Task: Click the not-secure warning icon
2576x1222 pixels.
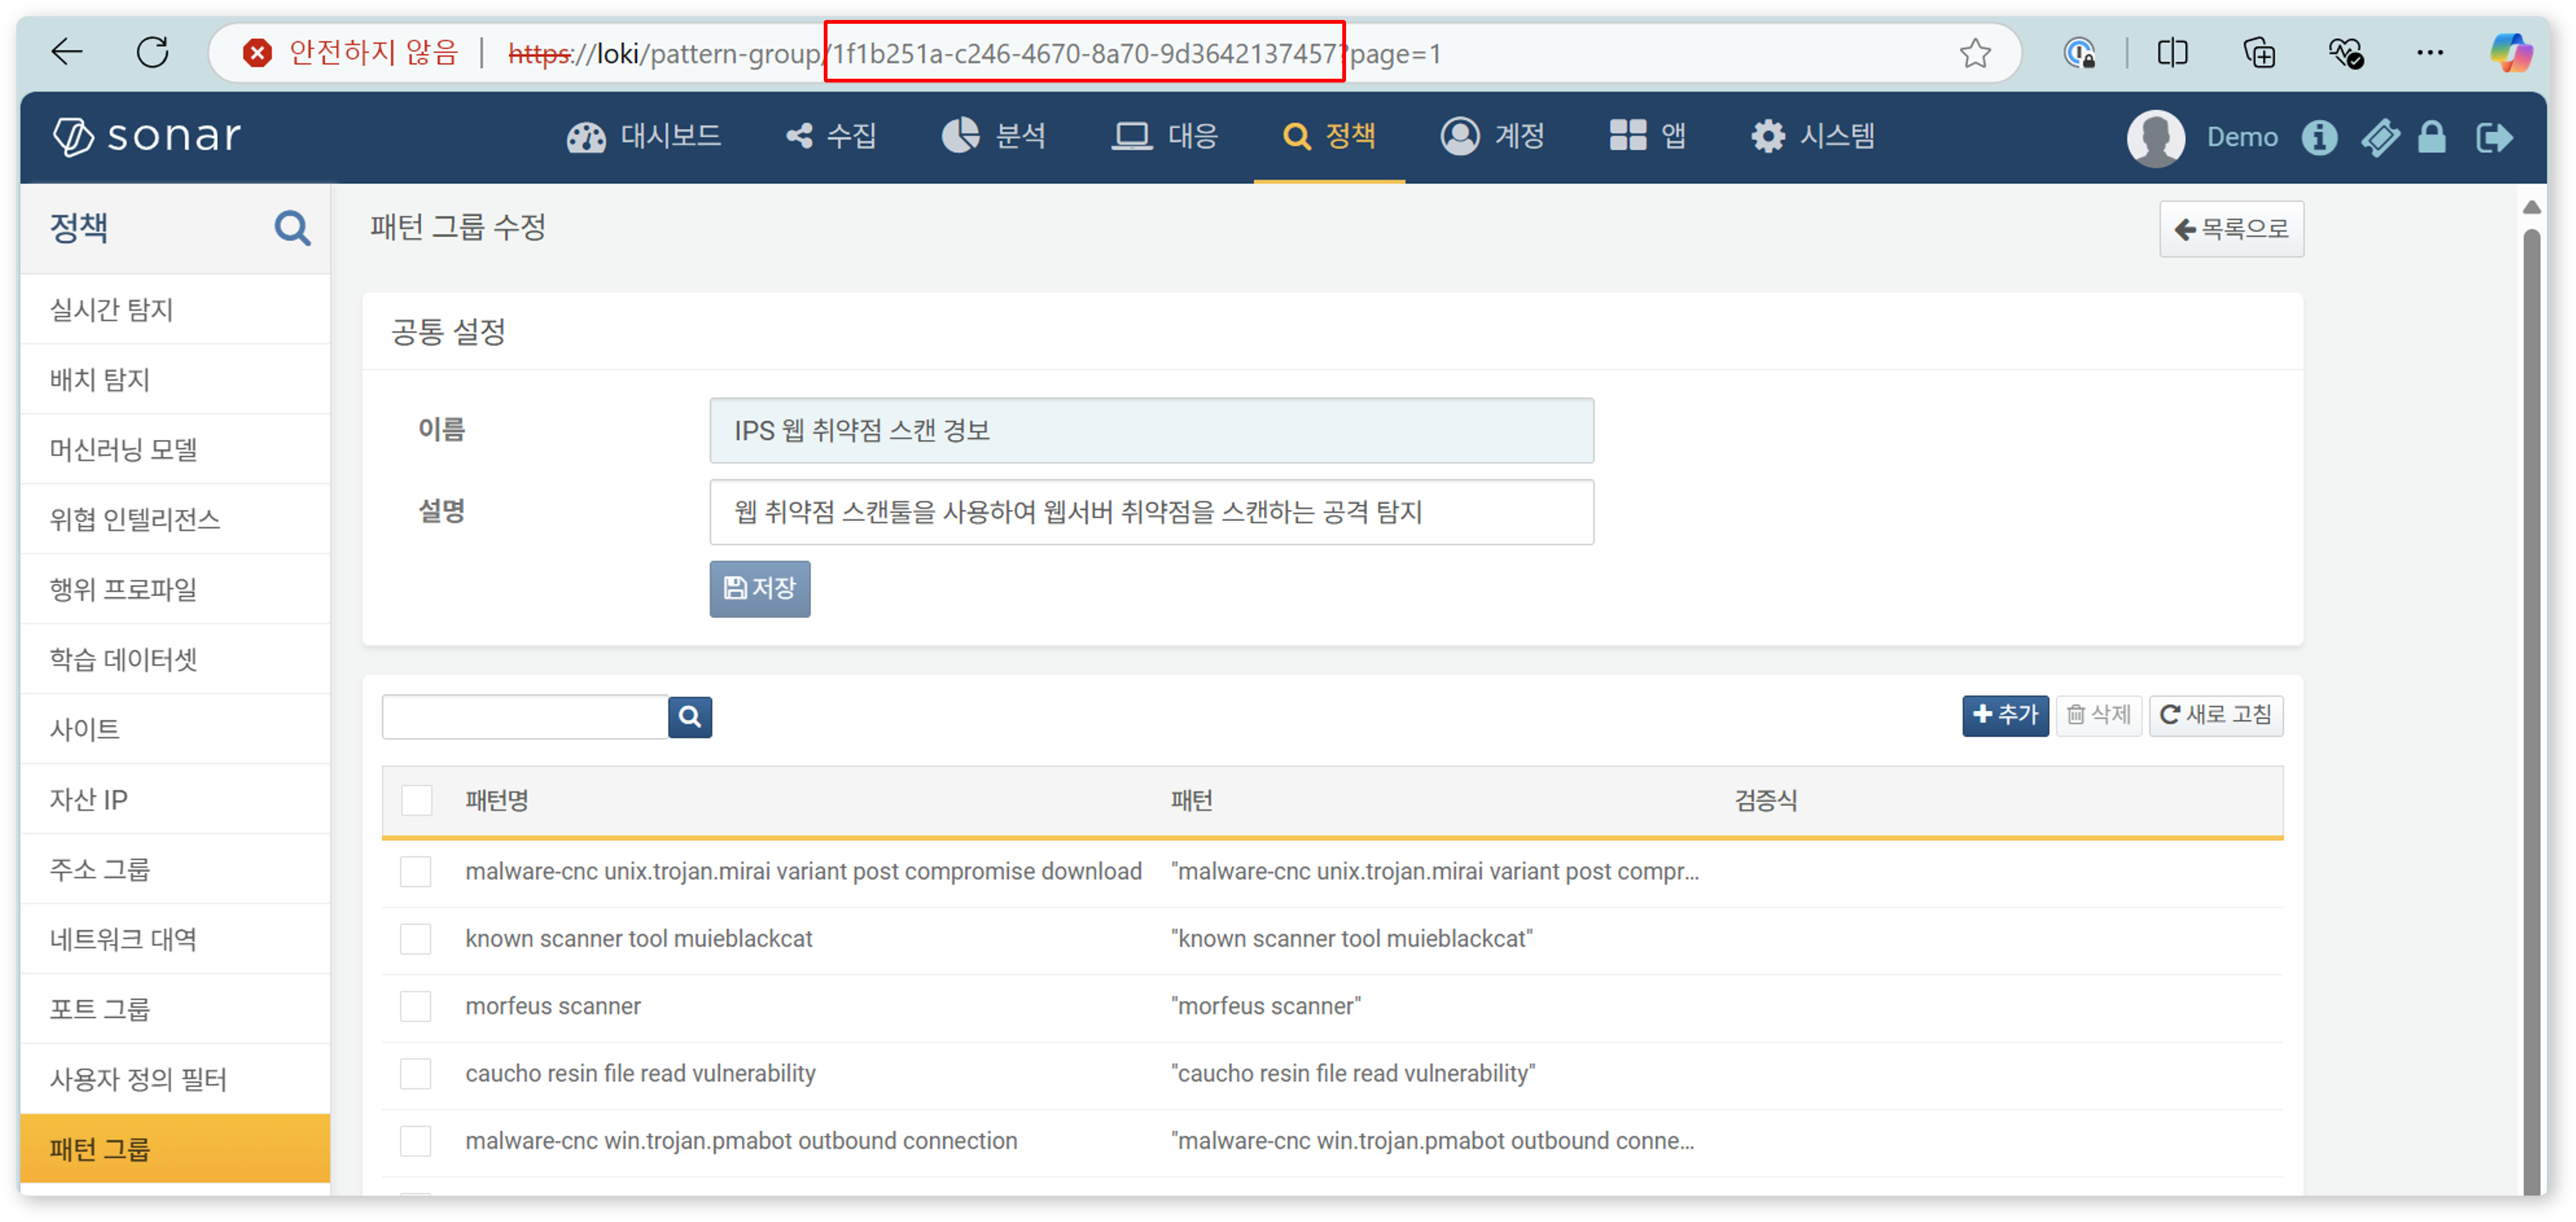Action: click(257, 53)
